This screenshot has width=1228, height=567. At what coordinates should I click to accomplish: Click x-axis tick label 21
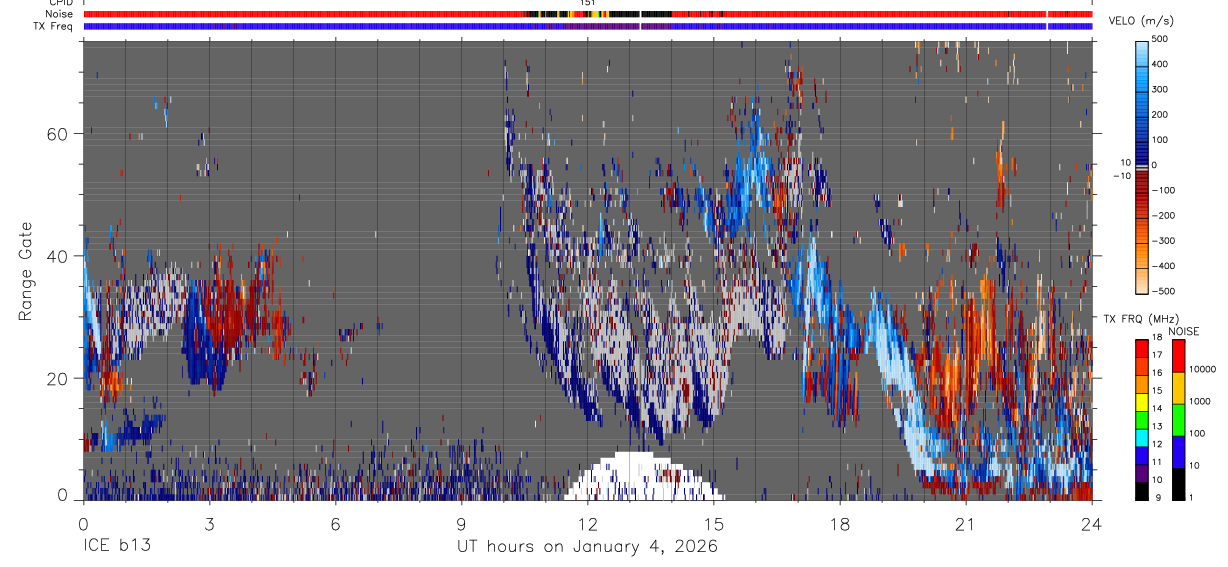point(966,523)
